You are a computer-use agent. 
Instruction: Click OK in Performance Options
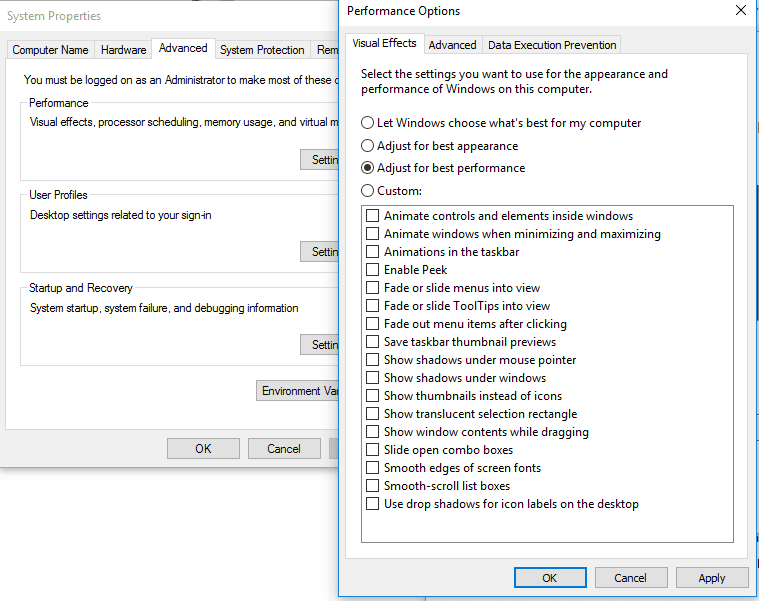point(550,578)
